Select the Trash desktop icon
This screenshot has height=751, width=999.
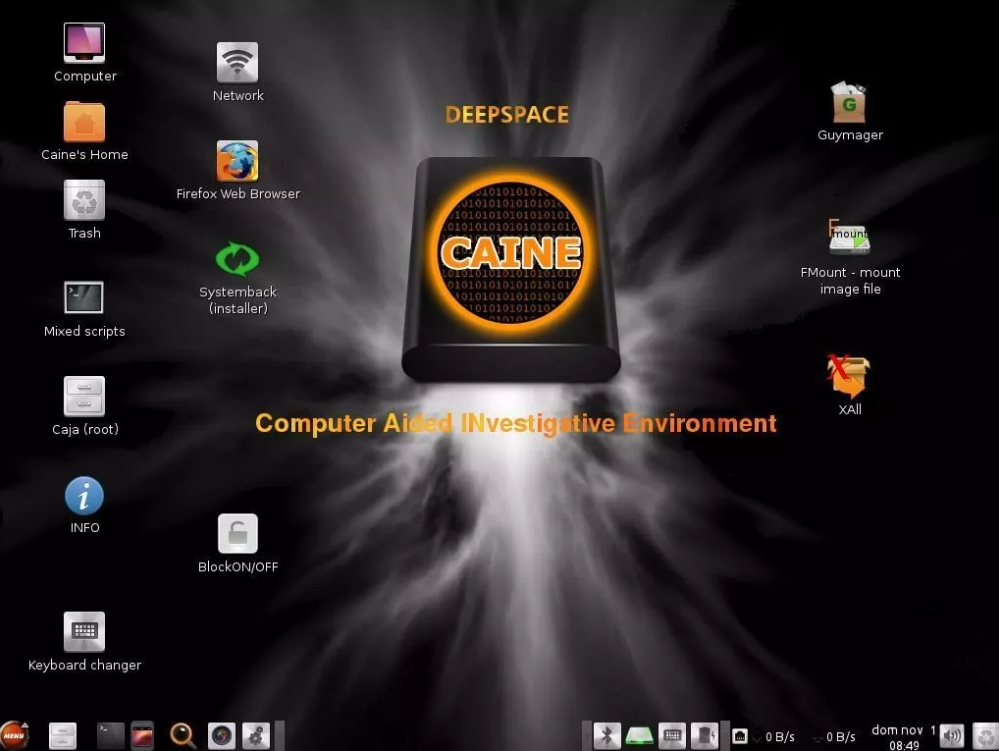point(84,200)
